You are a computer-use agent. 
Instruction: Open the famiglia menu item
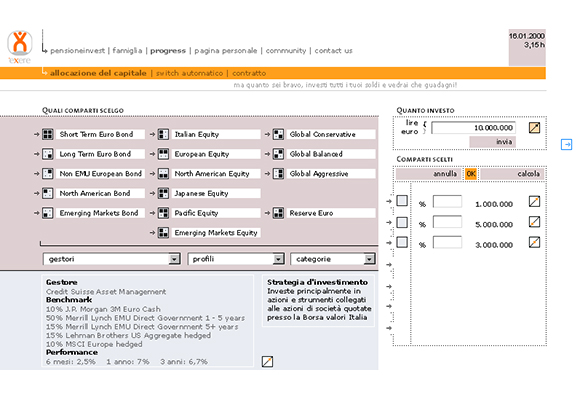pyautogui.click(x=127, y=50)
